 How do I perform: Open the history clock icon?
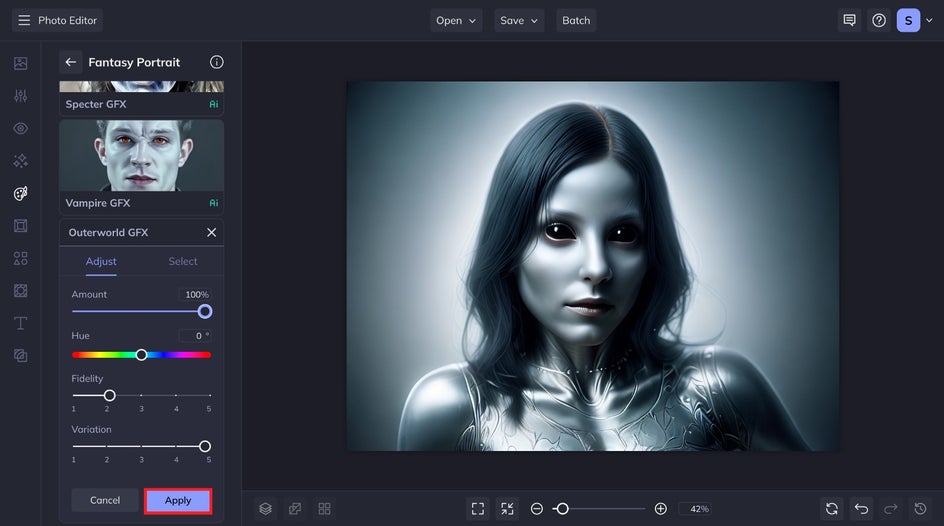(920, 509)
